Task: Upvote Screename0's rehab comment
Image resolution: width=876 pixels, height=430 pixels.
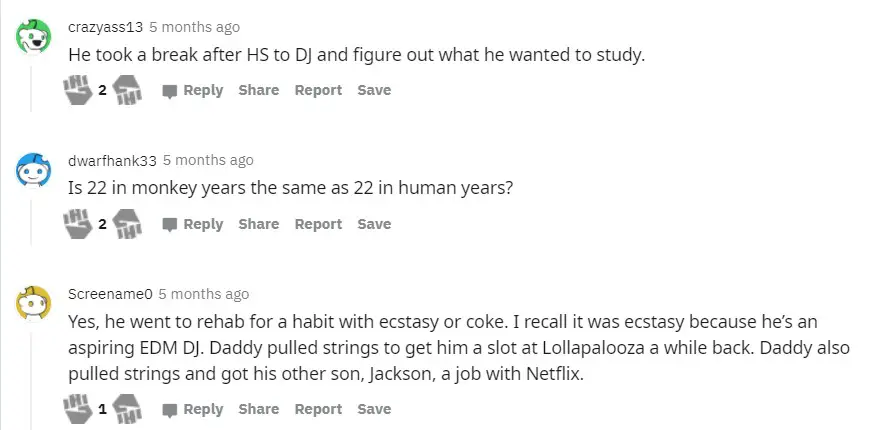Action: [79, 409]
